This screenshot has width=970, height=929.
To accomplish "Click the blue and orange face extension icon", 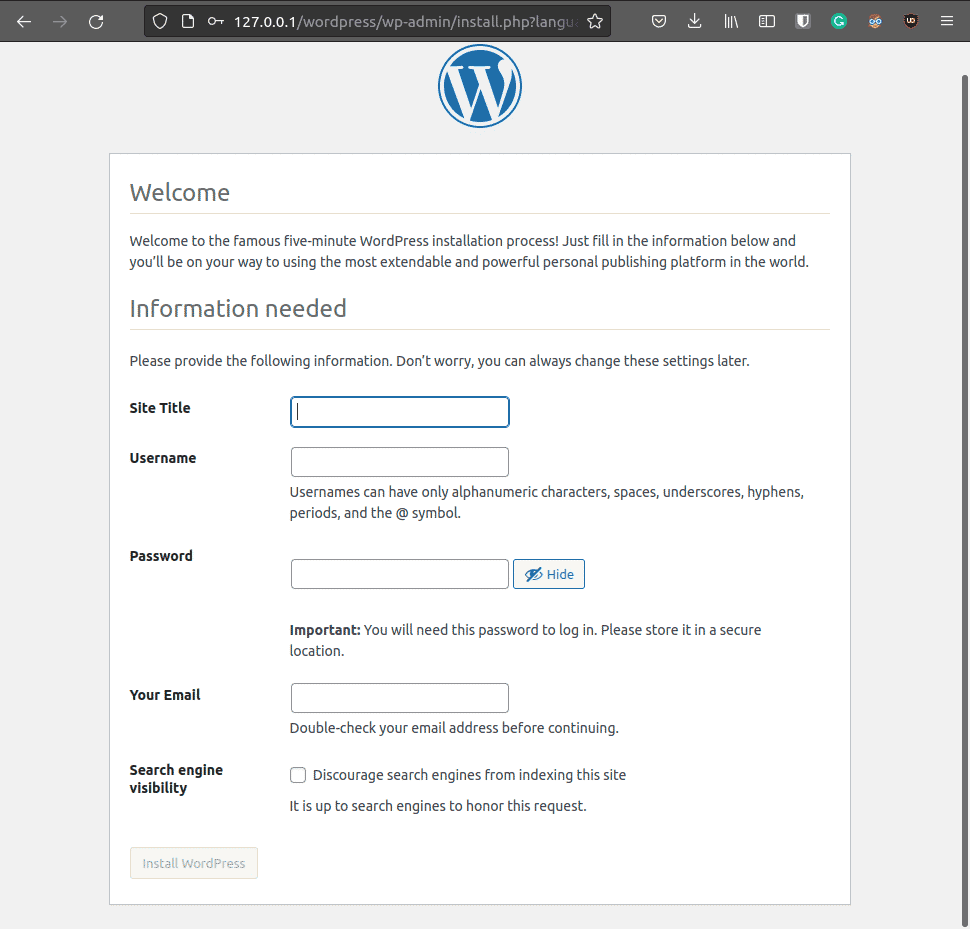I will coord(875,22).
